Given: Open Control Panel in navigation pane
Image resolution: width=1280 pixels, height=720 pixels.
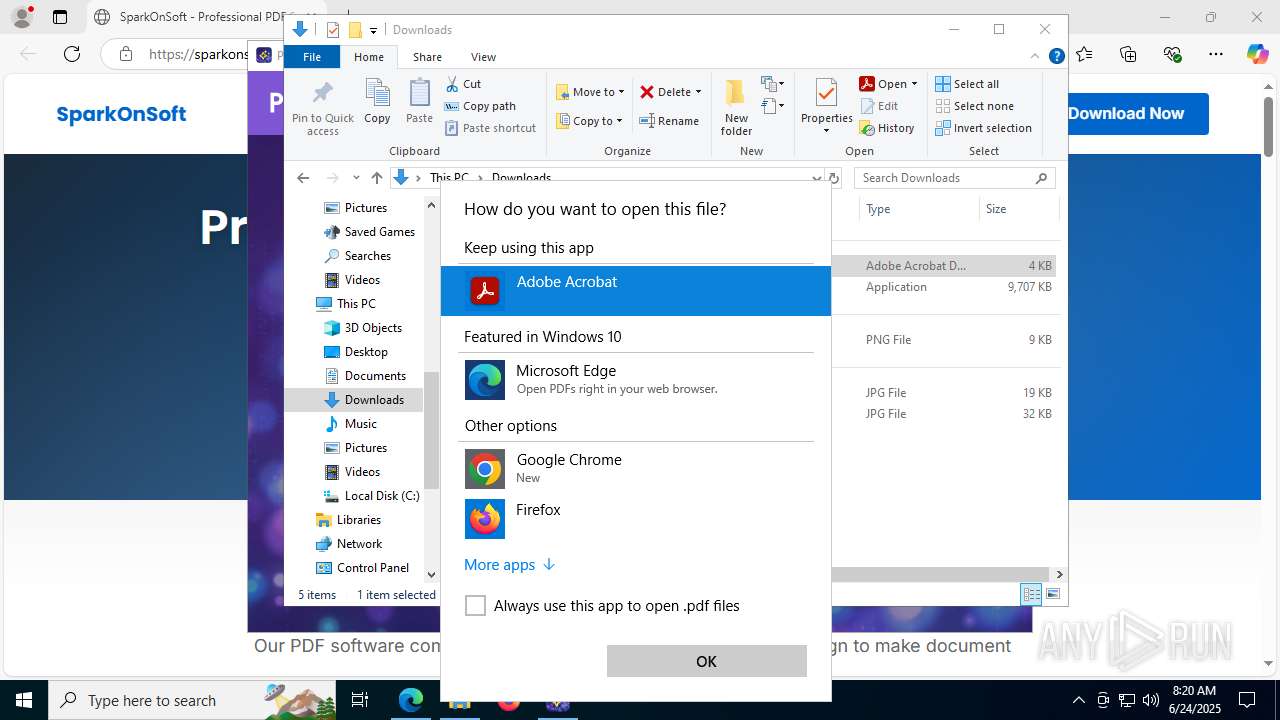Looking at the screenshot, I should coord(362,568).
